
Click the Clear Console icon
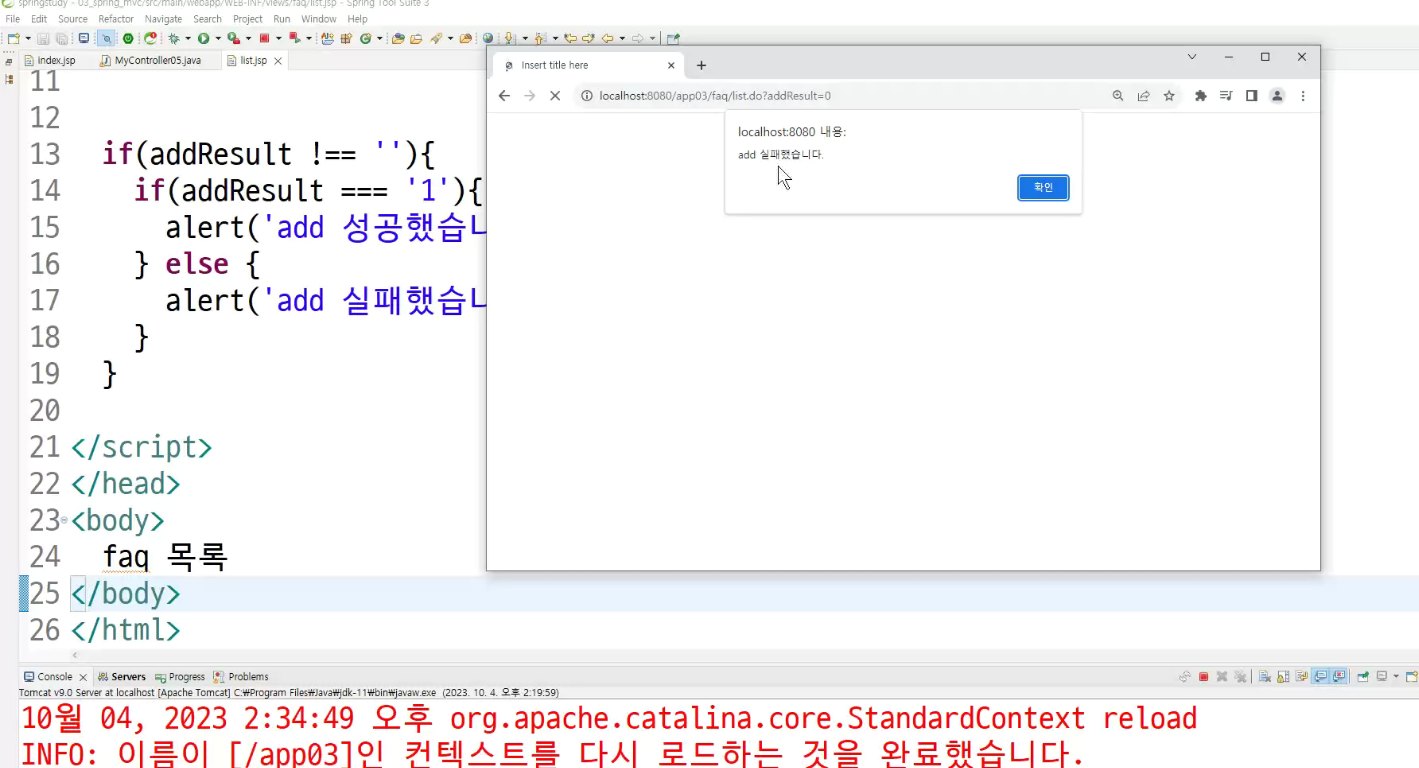tap(1265, 677)
